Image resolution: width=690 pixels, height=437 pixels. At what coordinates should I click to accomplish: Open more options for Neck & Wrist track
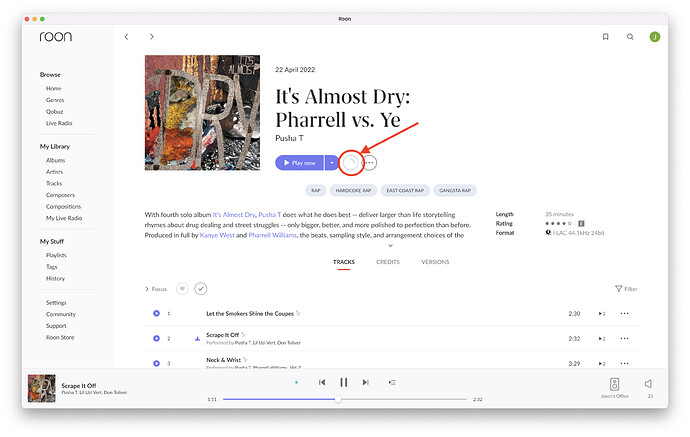[624, 364]
